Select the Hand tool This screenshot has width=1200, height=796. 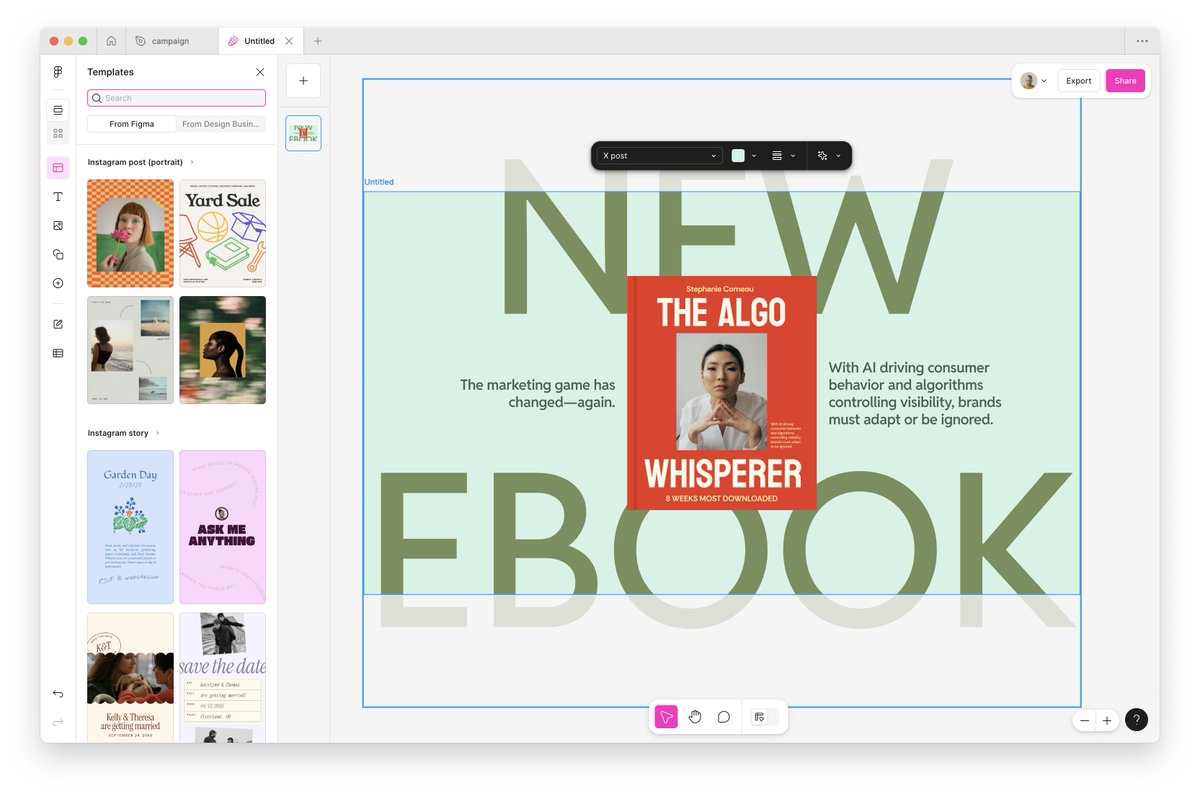tap(695, 717)
